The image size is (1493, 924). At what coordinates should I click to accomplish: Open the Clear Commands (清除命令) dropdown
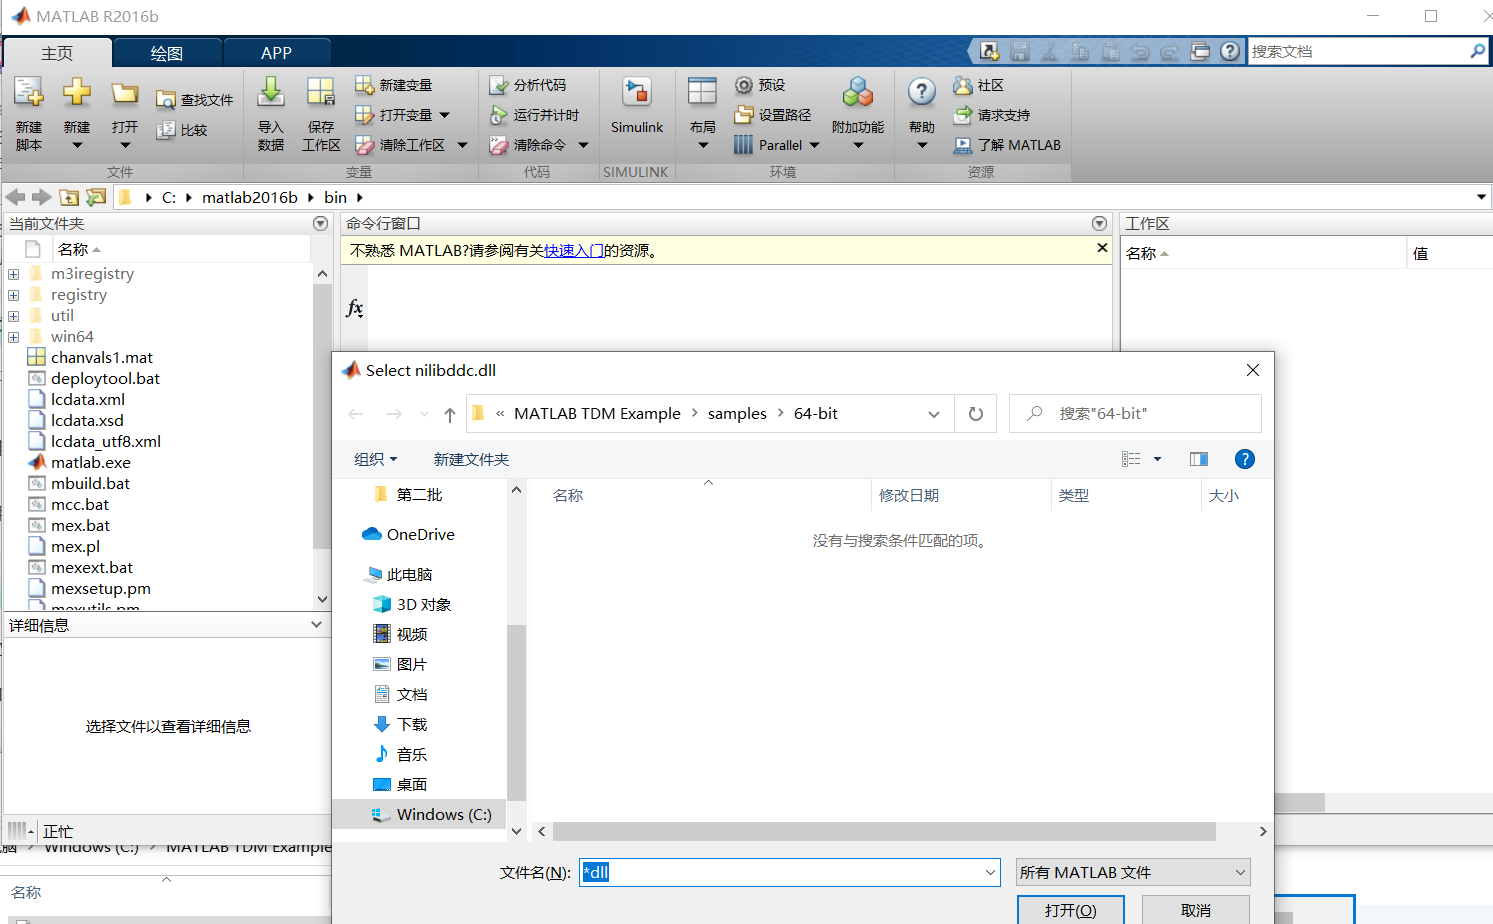(584, 145)
